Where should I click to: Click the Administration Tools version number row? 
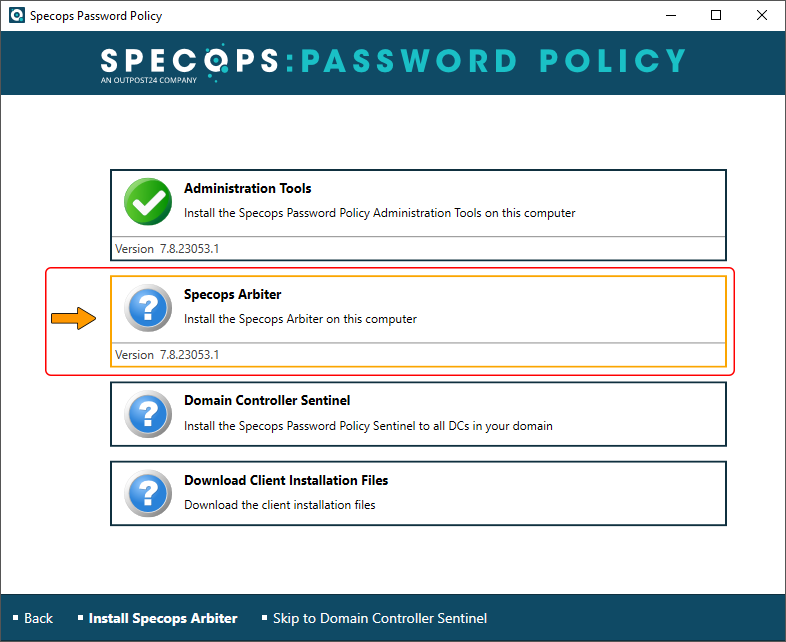pos(418,249)
